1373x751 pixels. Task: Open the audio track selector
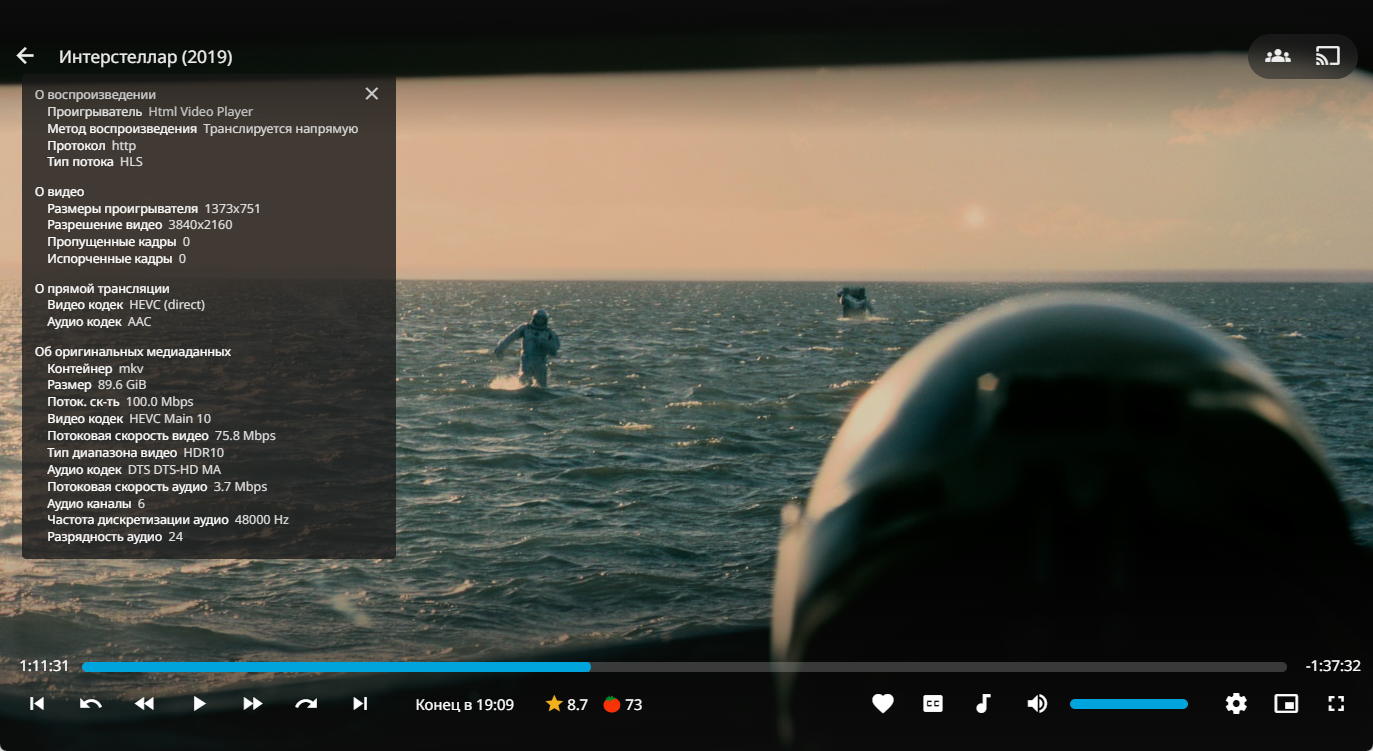(x=983, y=704)
